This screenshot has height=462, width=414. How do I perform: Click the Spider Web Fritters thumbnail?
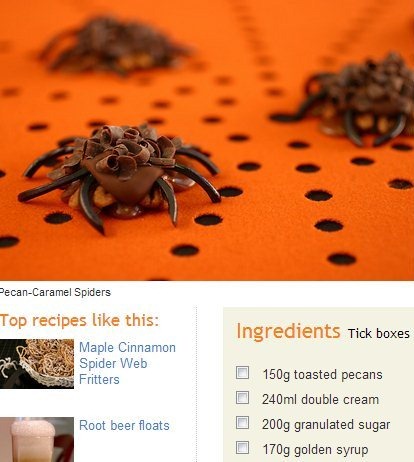point(37,364)
